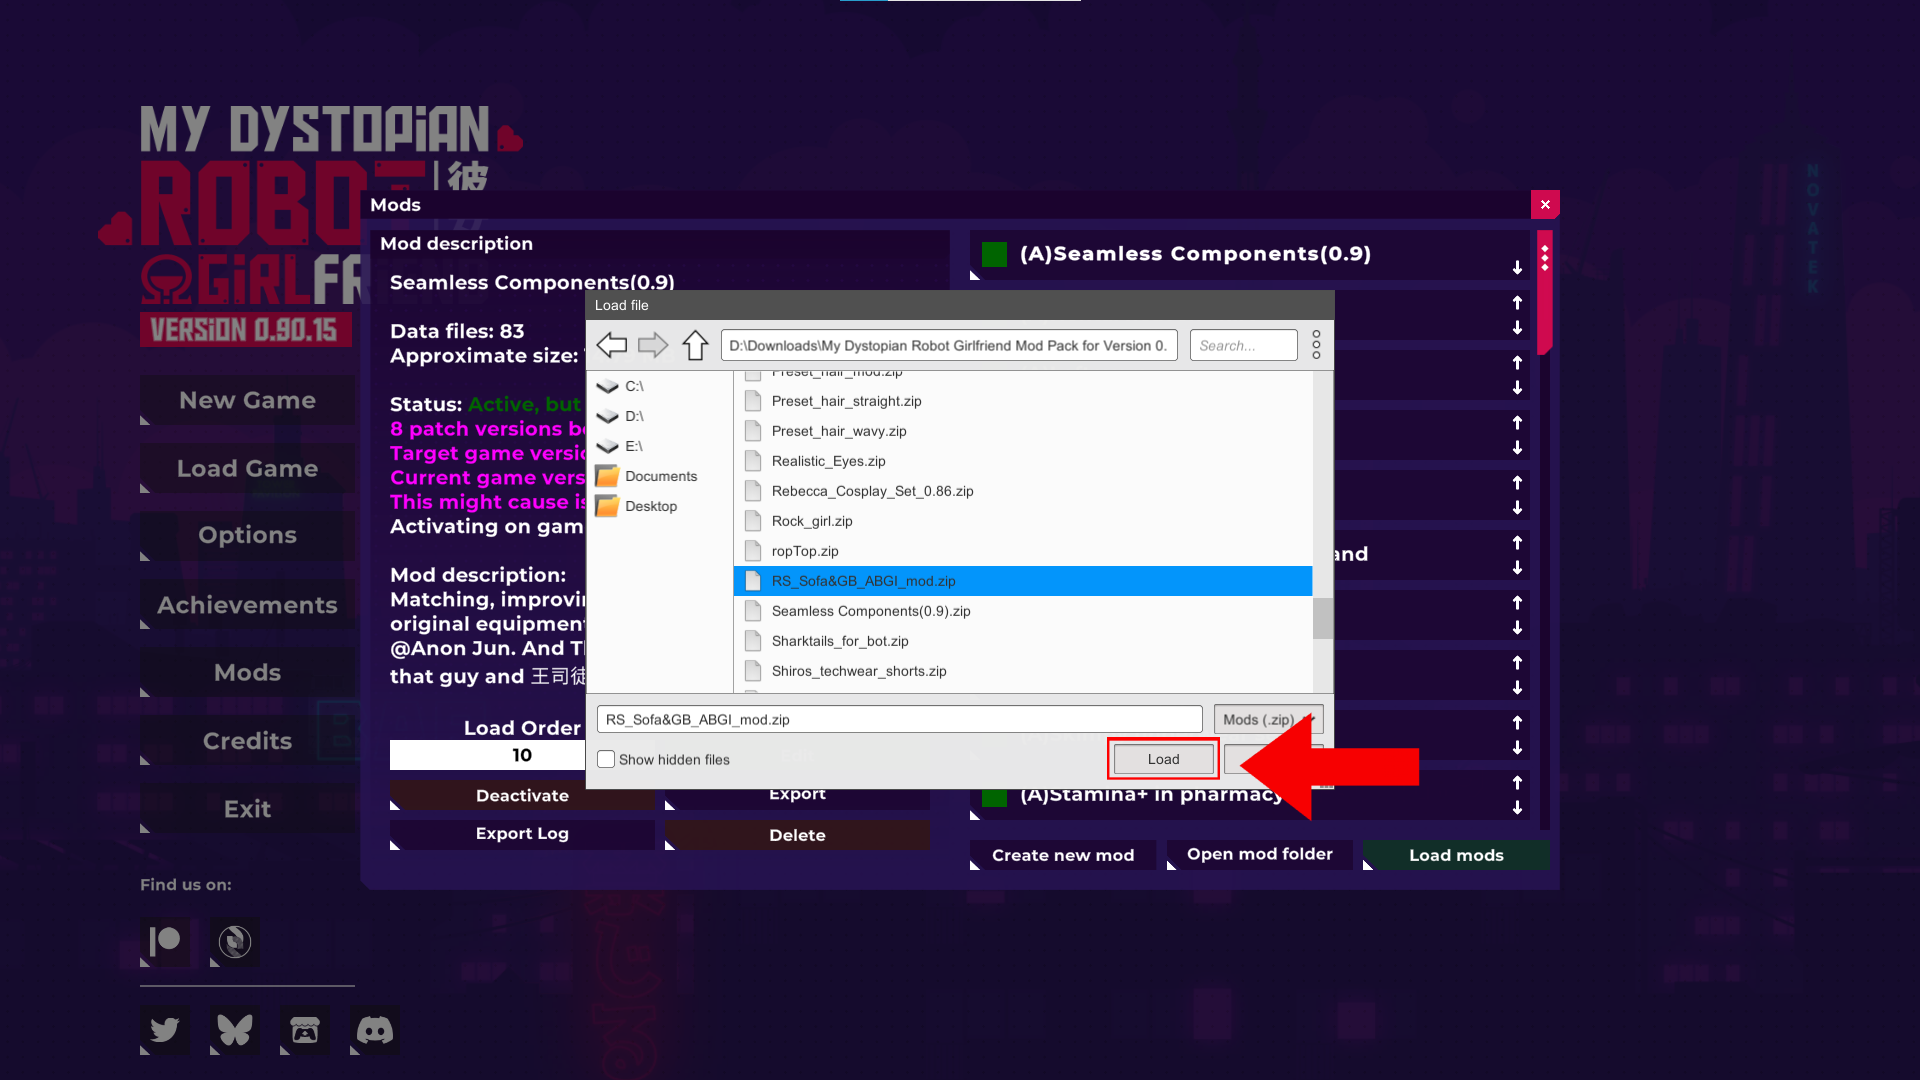Select the D:\ drive
This screenshot has width=1920, height=1080.
(660, 416)
